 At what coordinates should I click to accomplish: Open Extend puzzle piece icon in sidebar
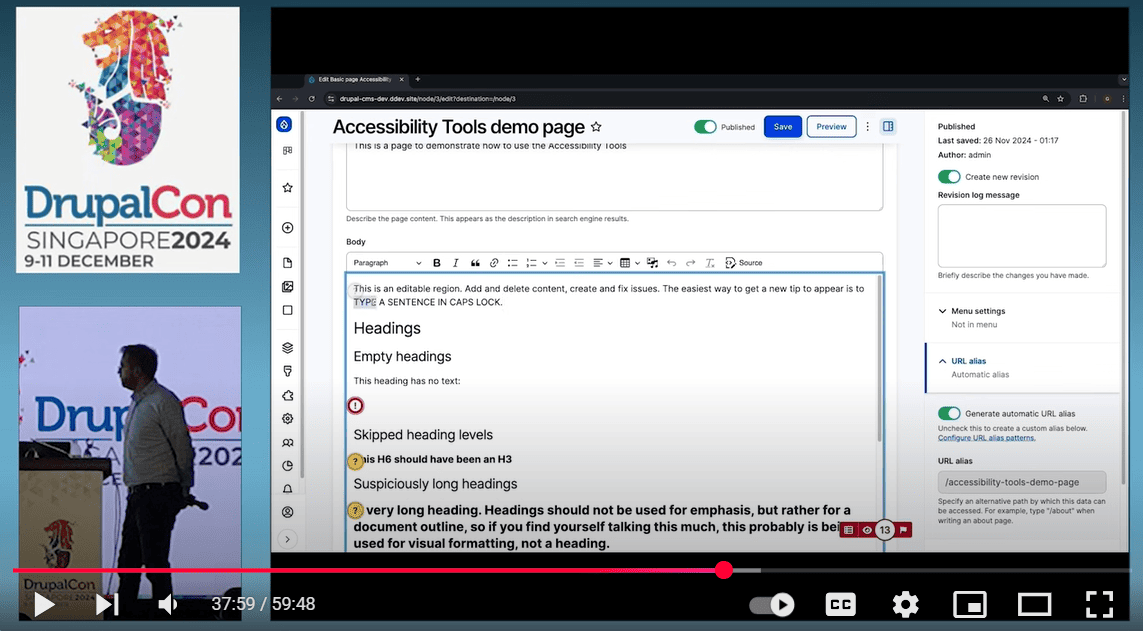287,396
